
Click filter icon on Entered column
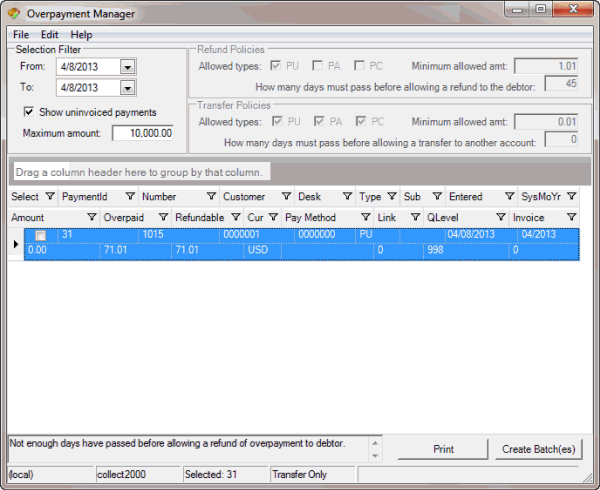tap(509, 197)
